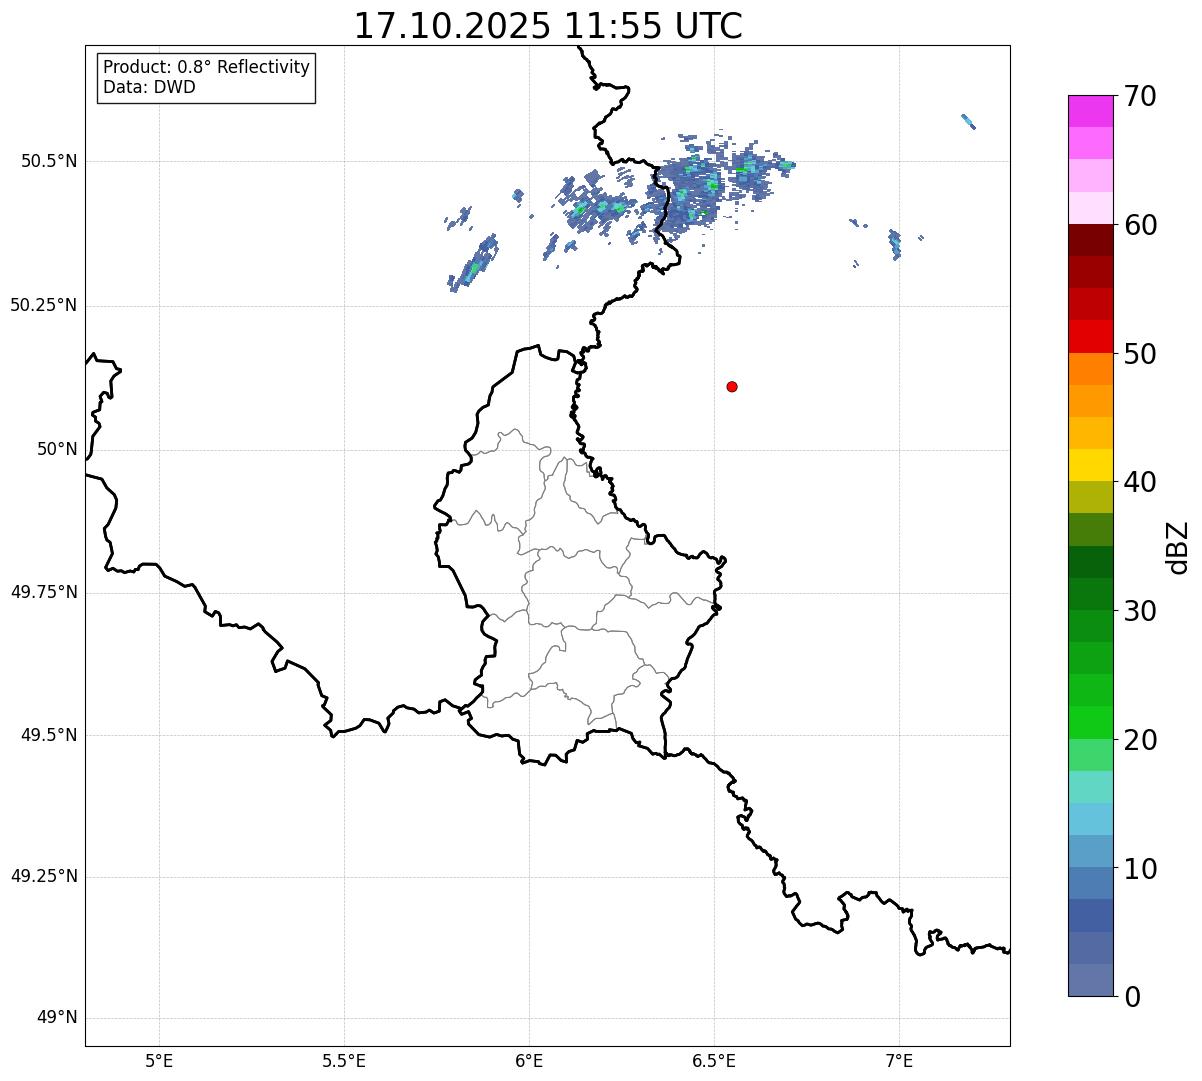The width and height of the screenshot is (1202, 1081).
Task: Pick the bright red band just above 50
Action: pyautogui.click(x=1090, y=336)
